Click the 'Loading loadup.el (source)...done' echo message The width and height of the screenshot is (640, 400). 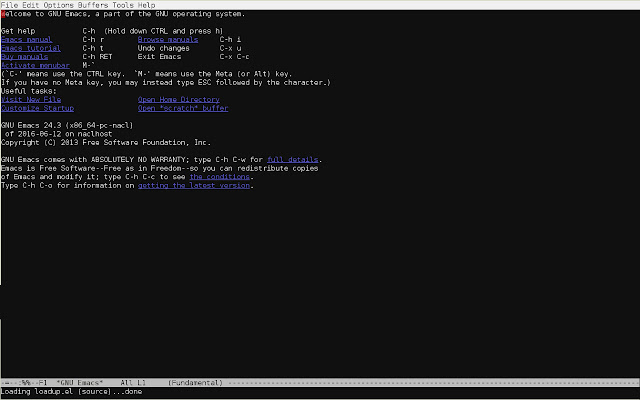[x=71, y=391]
